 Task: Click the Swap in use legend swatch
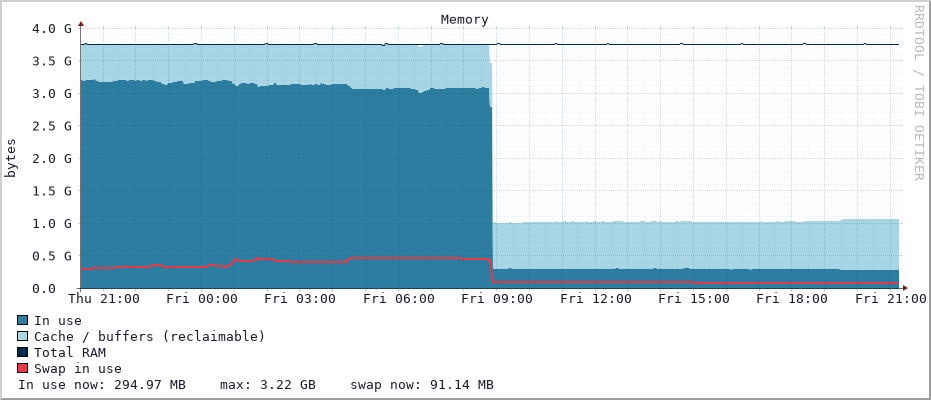coord(23,369)
